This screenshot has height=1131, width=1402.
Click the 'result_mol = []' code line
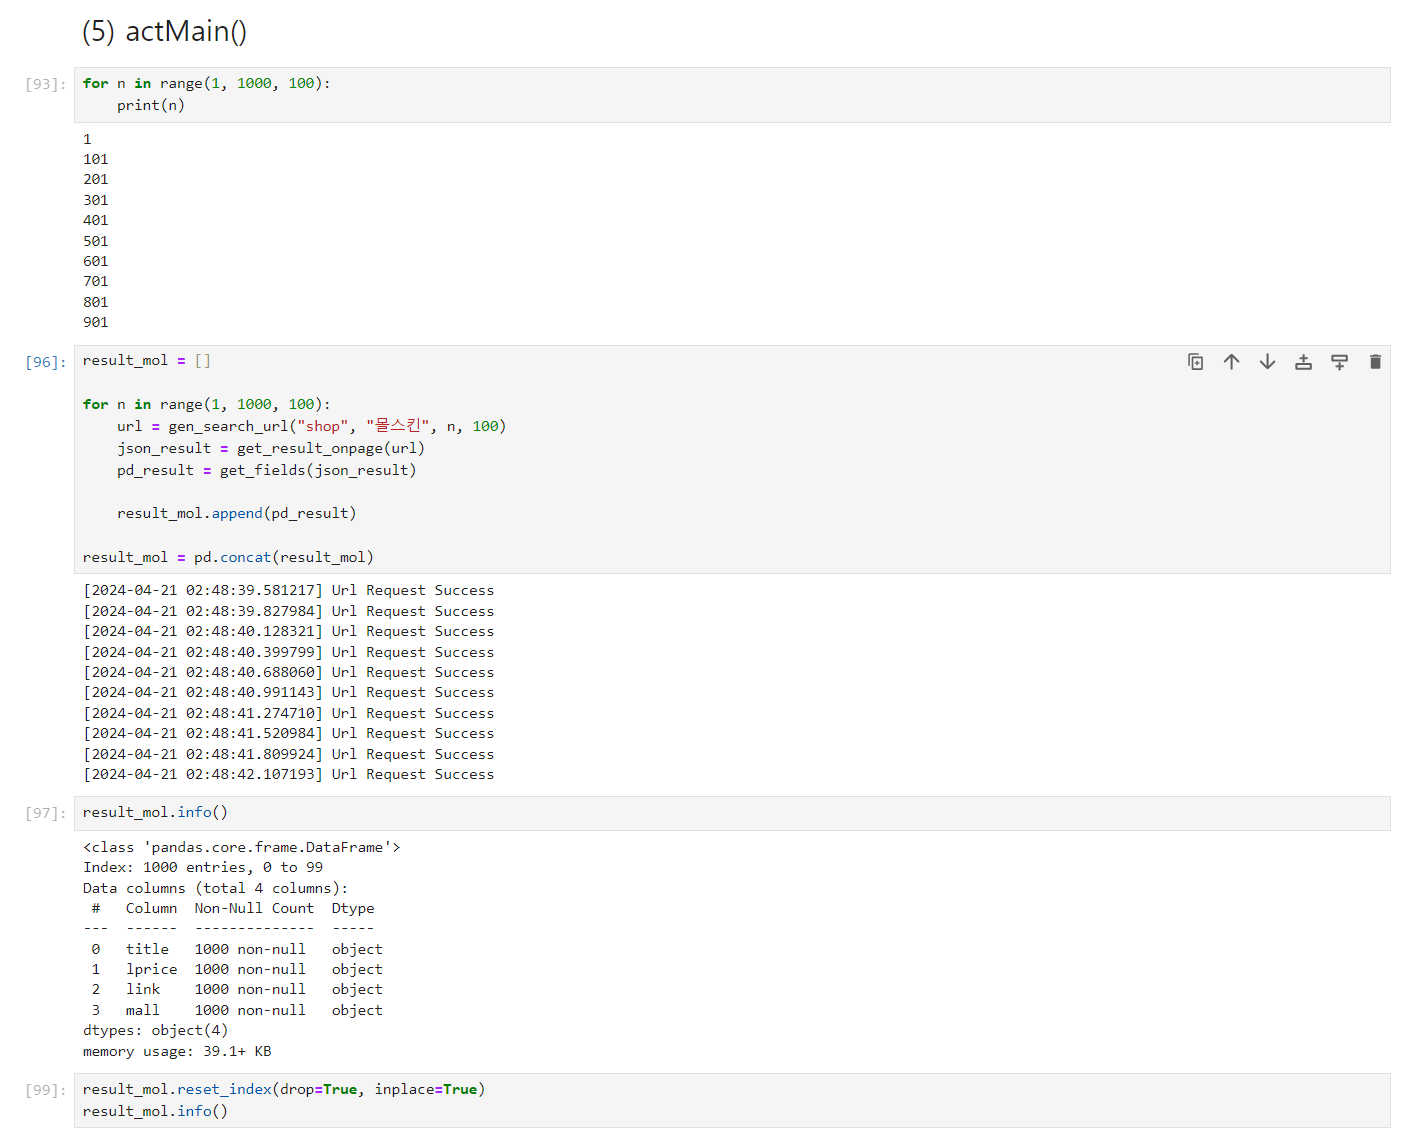point(147,361)
